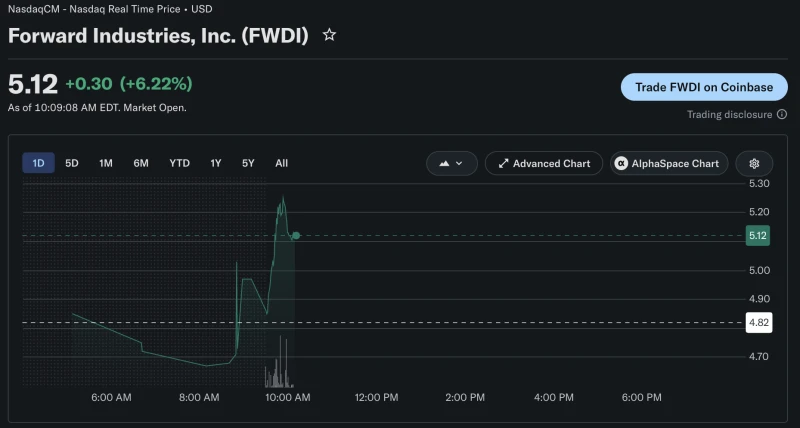Viewport: 800px width, 428px height.
Task: Open the Trading disclosure link
Action: click(730, 114)
